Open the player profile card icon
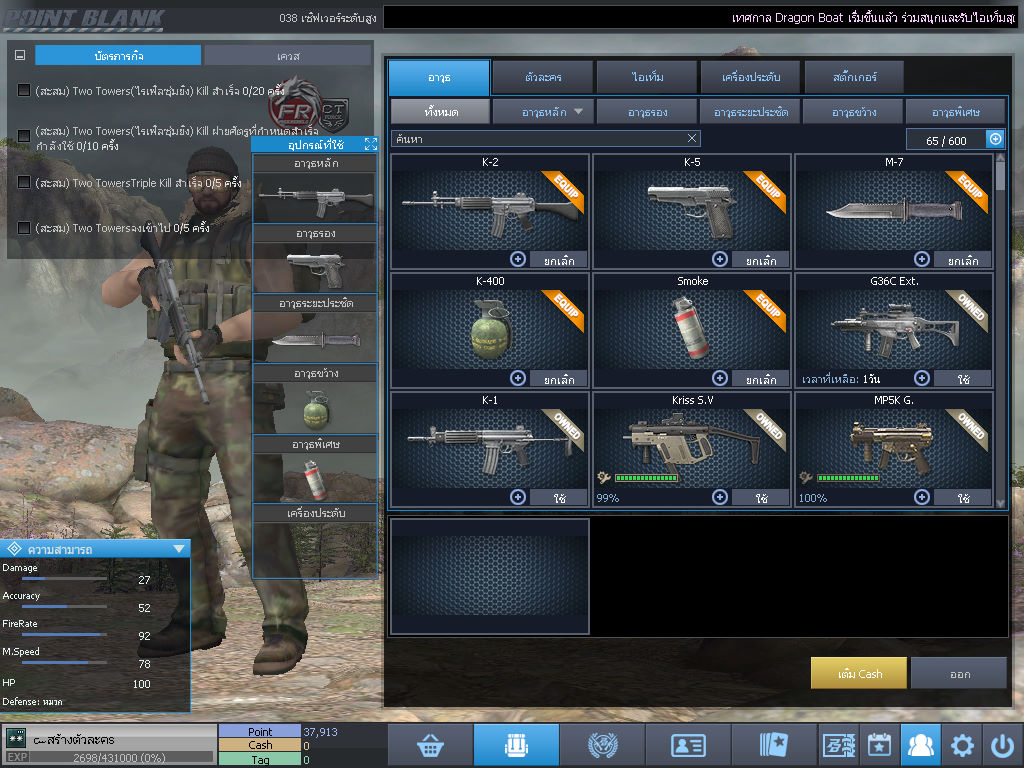The height and width of the screenshot is (768, 1024). [688, 745]
